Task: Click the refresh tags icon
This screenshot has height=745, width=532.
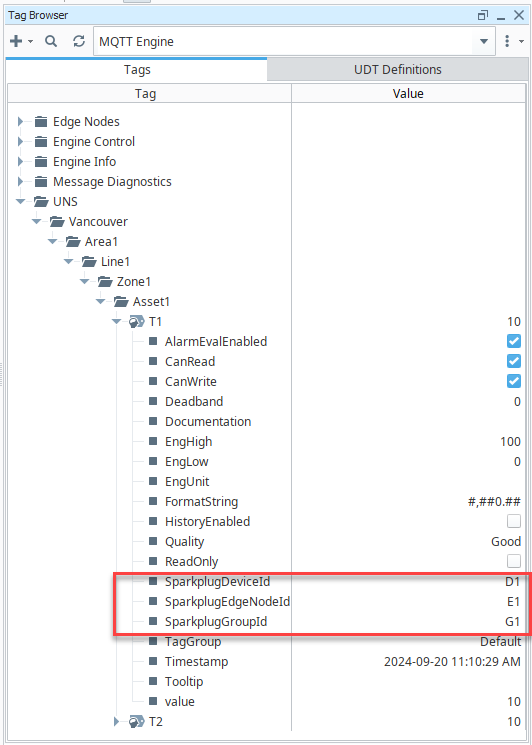Action: (79, 41)
